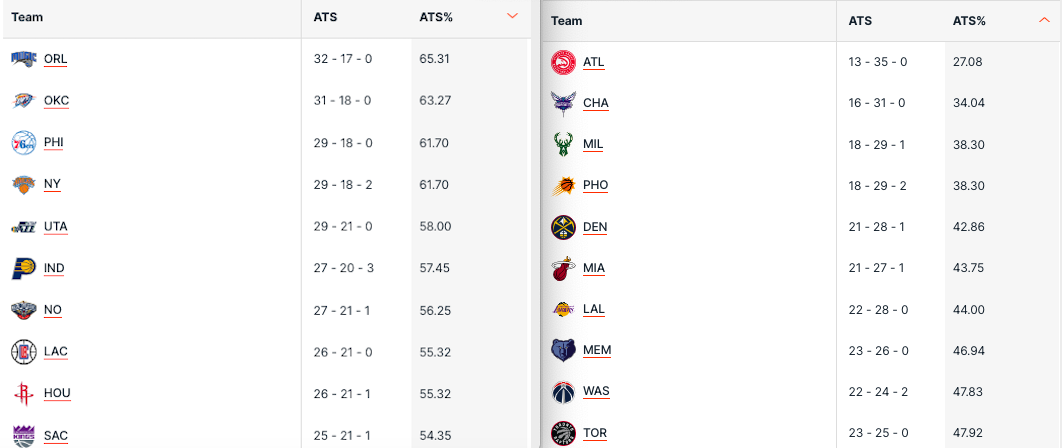Click ORL's 32 - 17 - 0 ATS record
1062x448 pixels.
(342, 59)
